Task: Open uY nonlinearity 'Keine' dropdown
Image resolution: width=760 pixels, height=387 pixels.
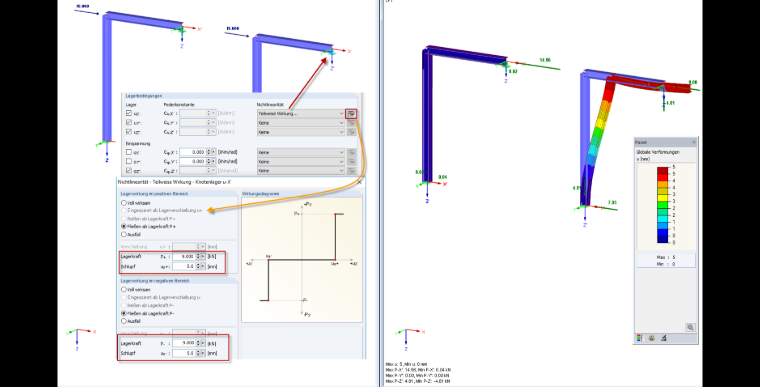Action: [301, 123]
